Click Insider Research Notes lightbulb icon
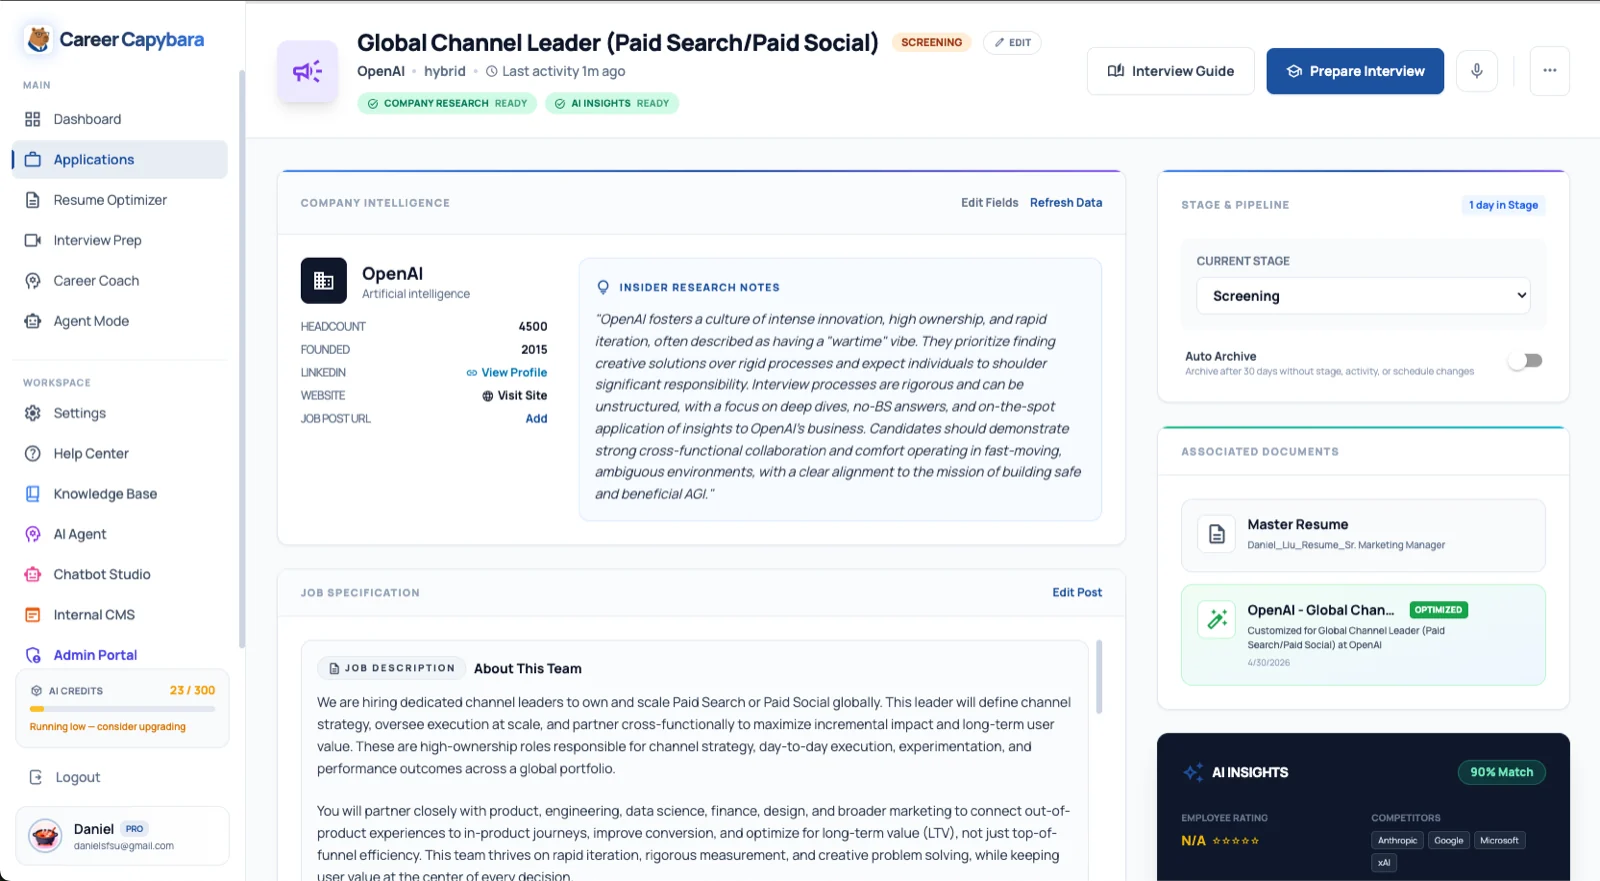Viewport: 1600px width, 881px height. click(603, 287)
